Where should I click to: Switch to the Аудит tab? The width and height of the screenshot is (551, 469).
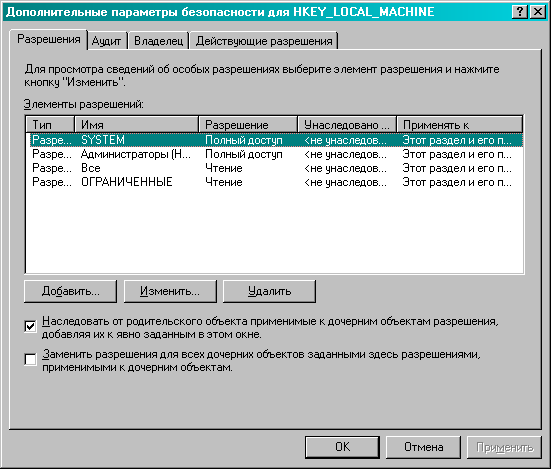pos(106,41)
